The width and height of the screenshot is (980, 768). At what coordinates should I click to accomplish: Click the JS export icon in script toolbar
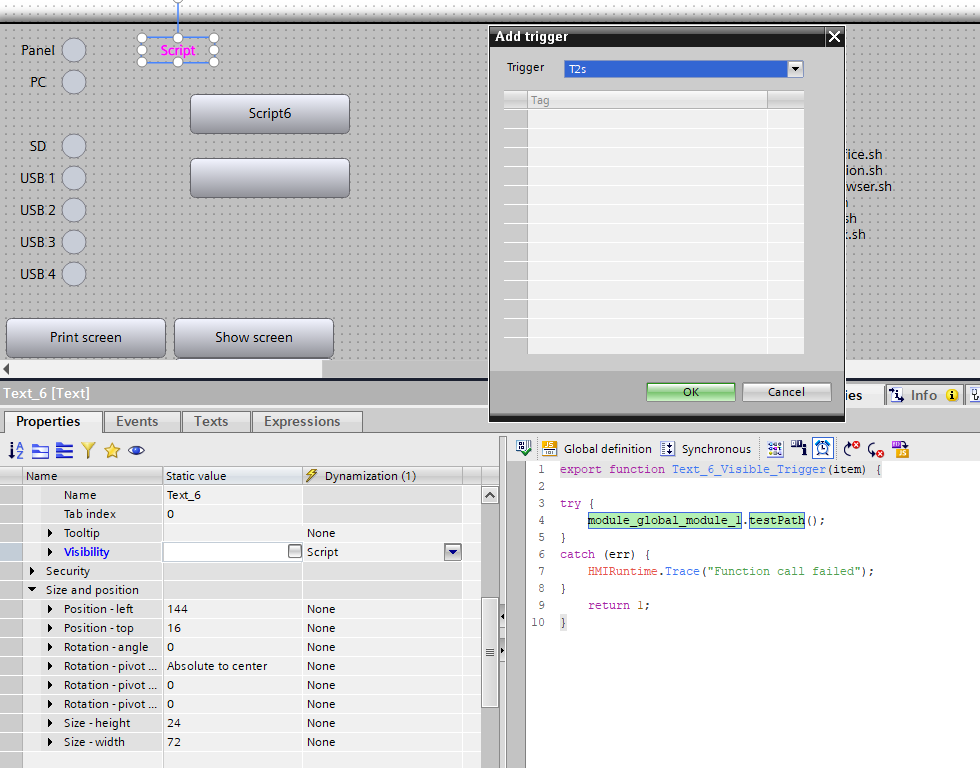(900, 449)
